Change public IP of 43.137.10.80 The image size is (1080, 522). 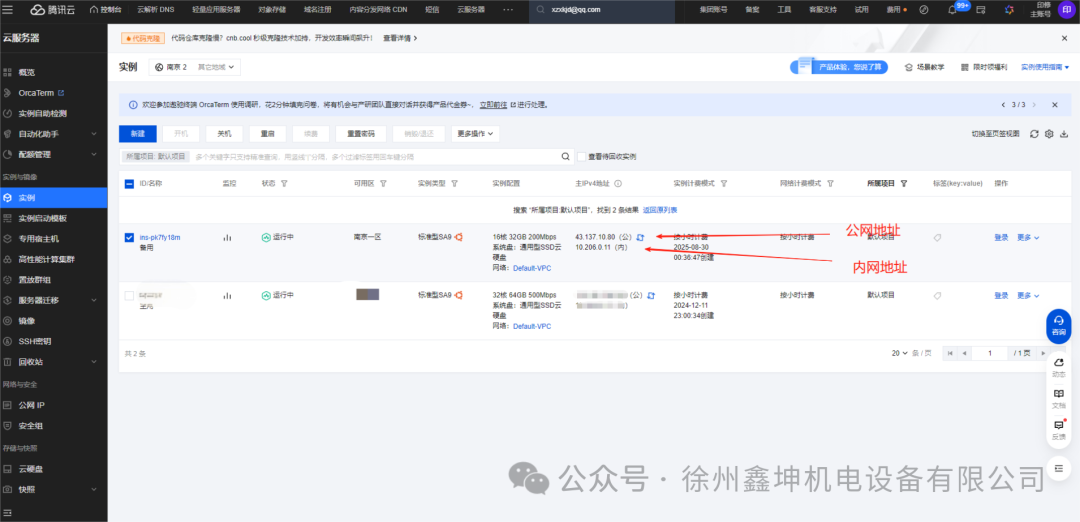640,237
